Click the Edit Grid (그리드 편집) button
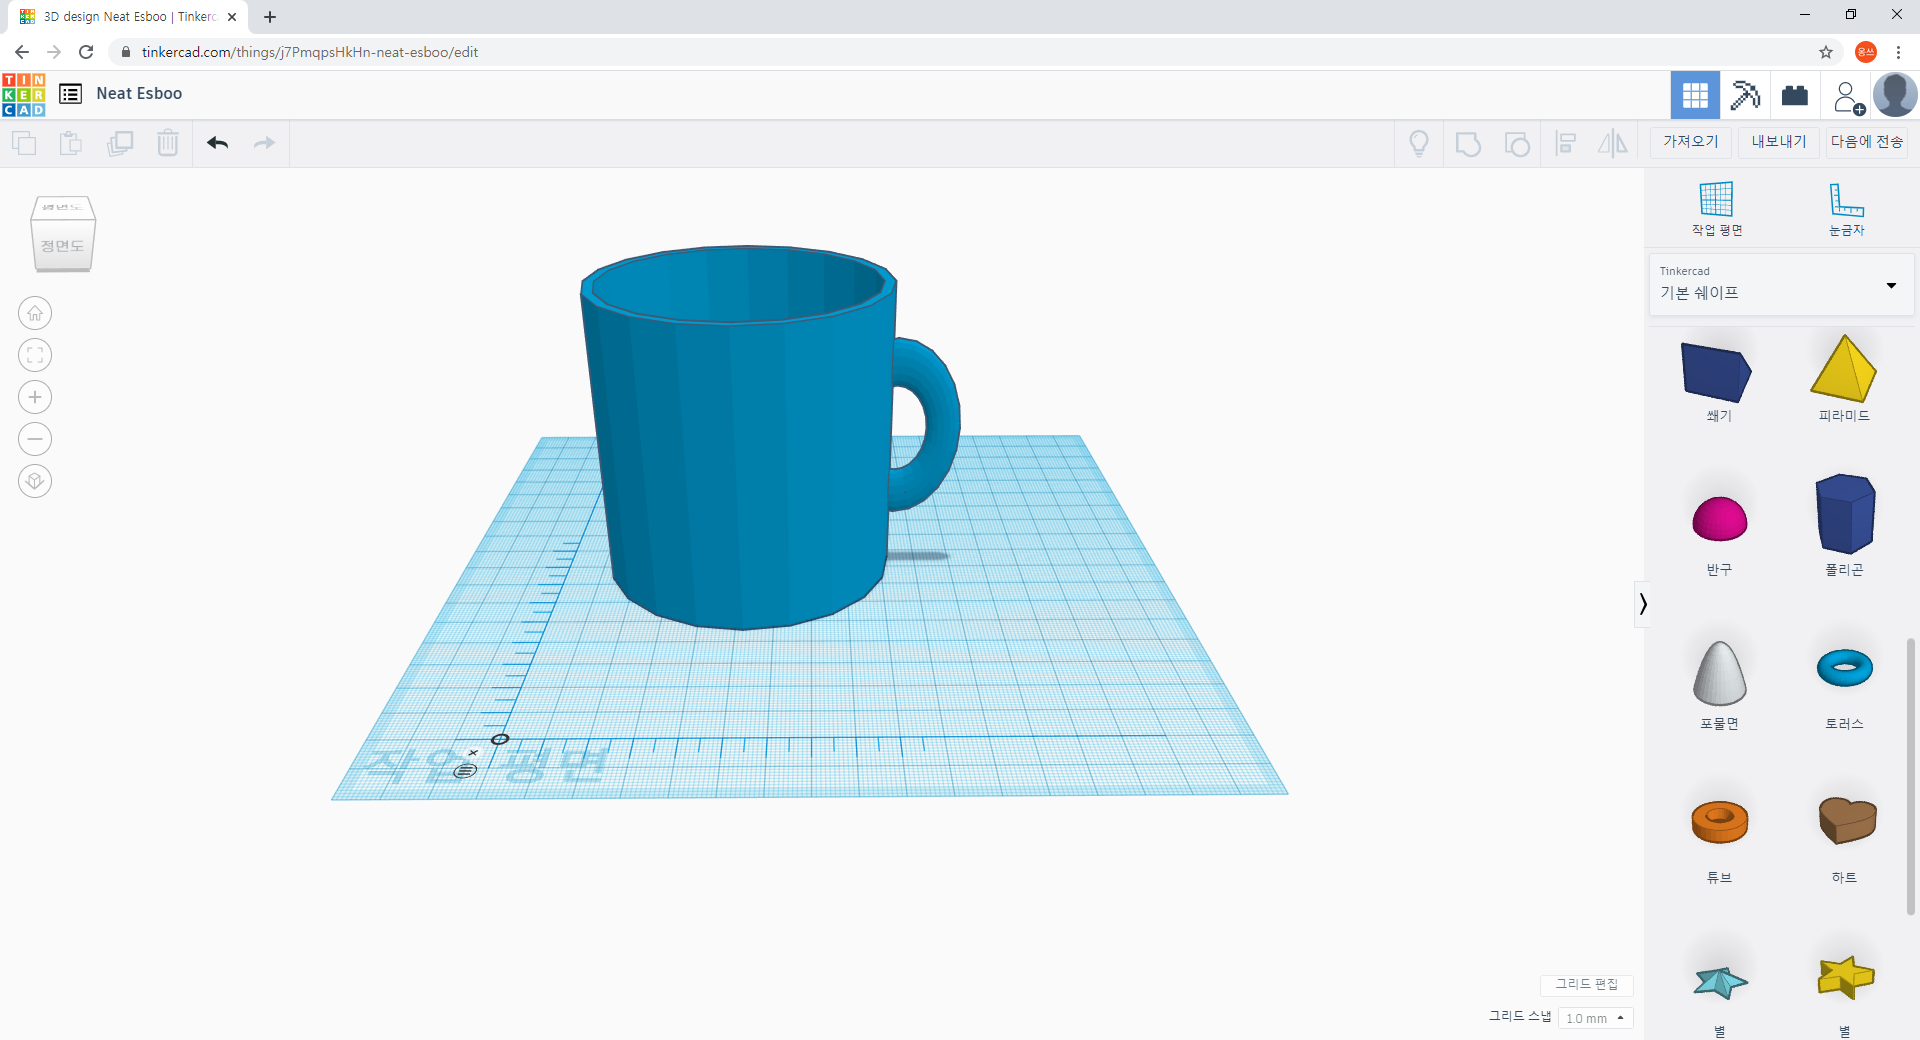The image size is (1920, 1040). pyautogui.click(x=1586, y=985)
